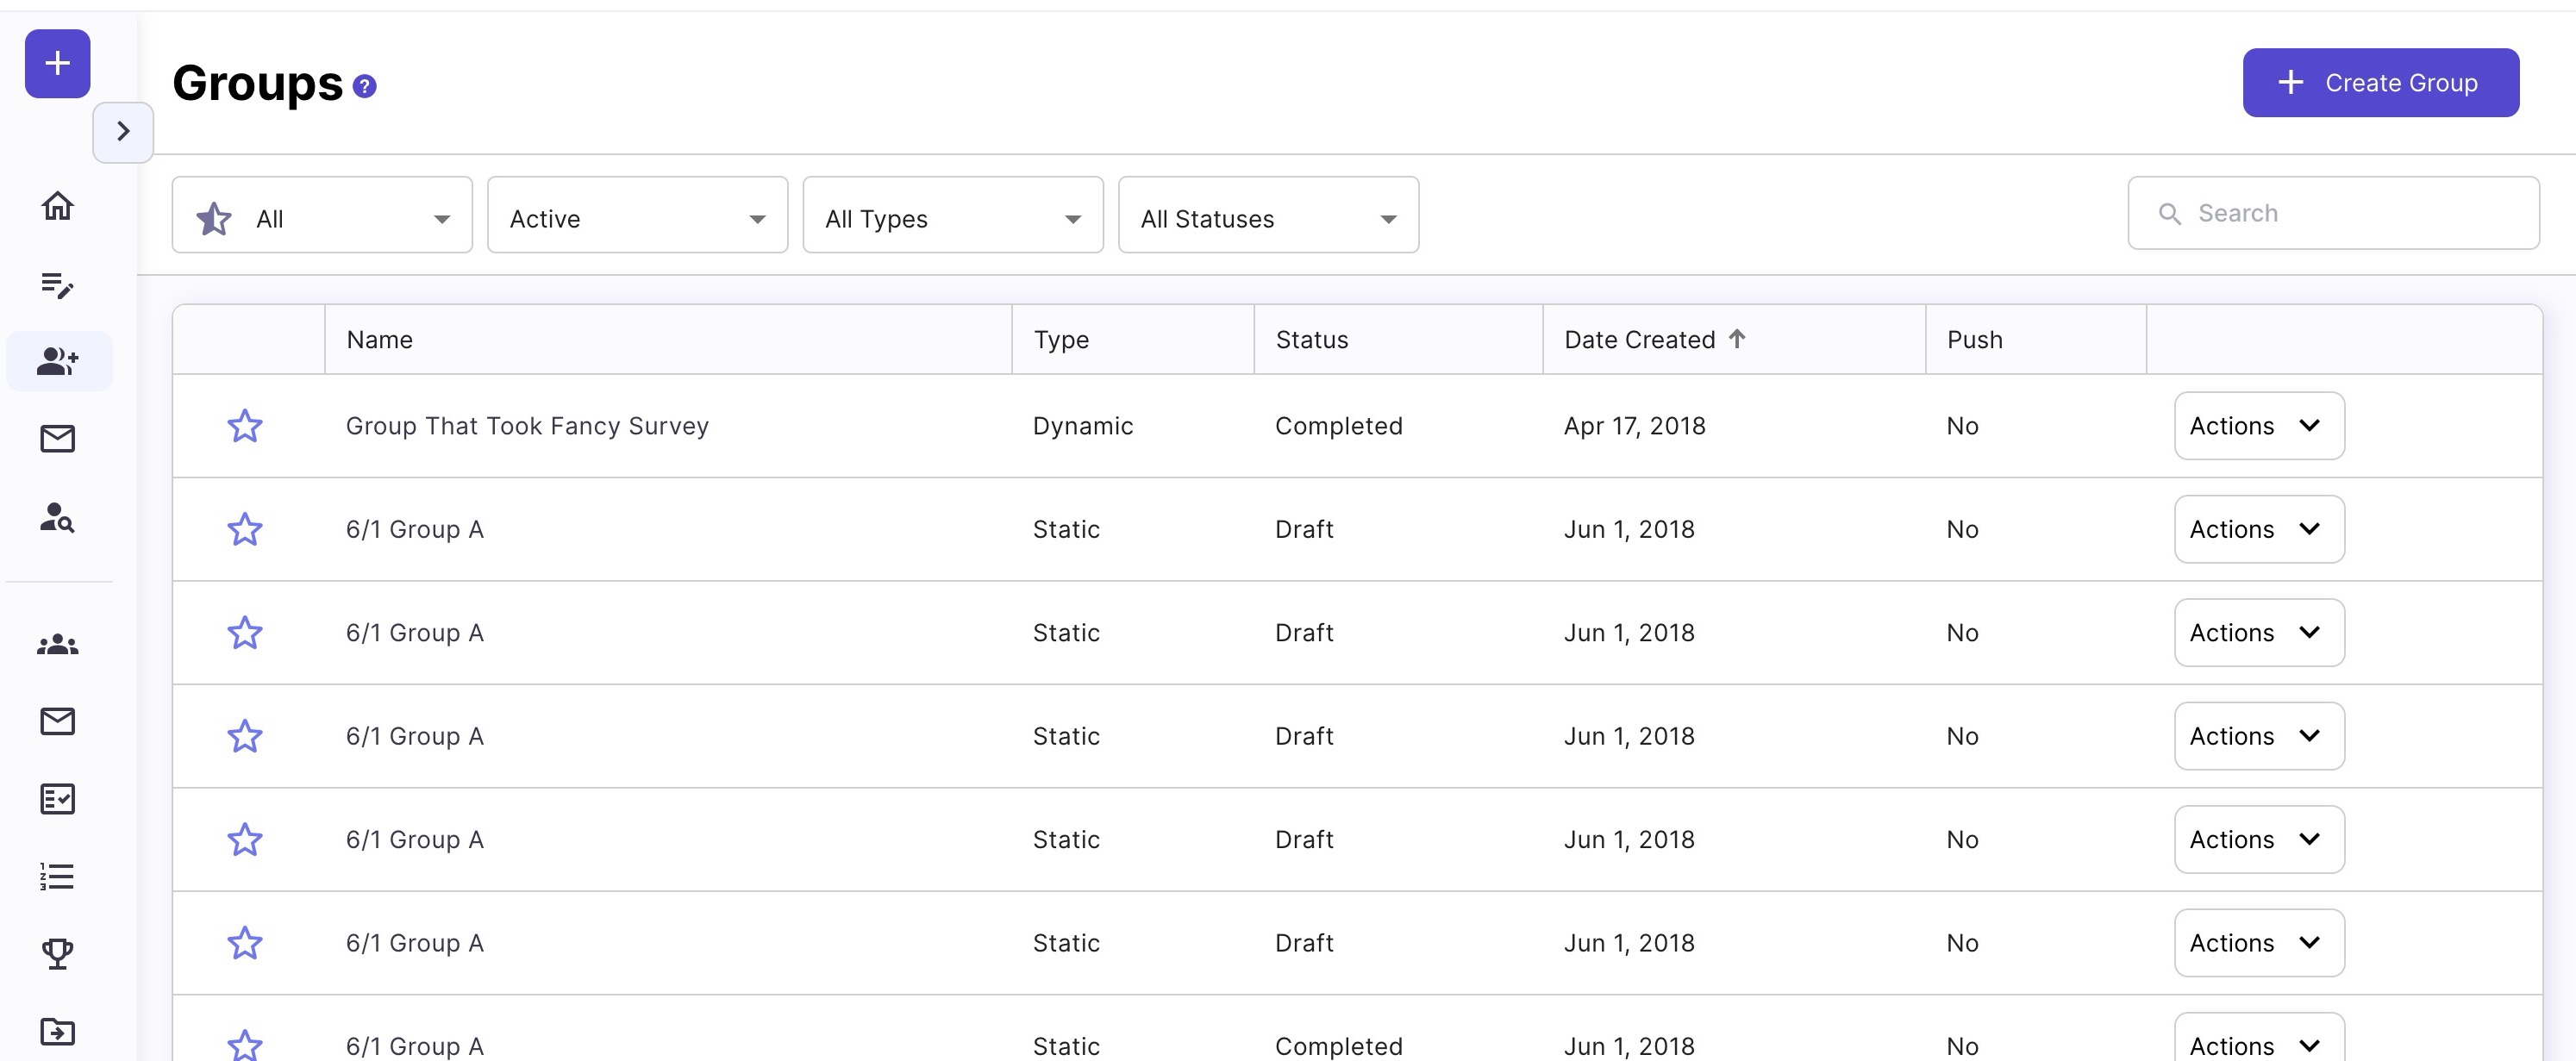Open Actions menu for Group That Took Fancy Survey

coord(2258,426)
